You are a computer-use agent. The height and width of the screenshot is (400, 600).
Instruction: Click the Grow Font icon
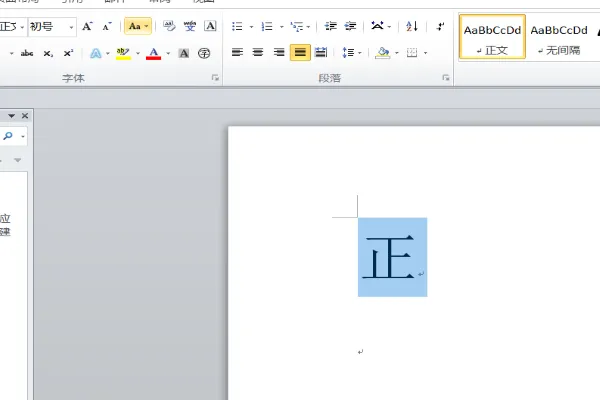tap(87, 26)
